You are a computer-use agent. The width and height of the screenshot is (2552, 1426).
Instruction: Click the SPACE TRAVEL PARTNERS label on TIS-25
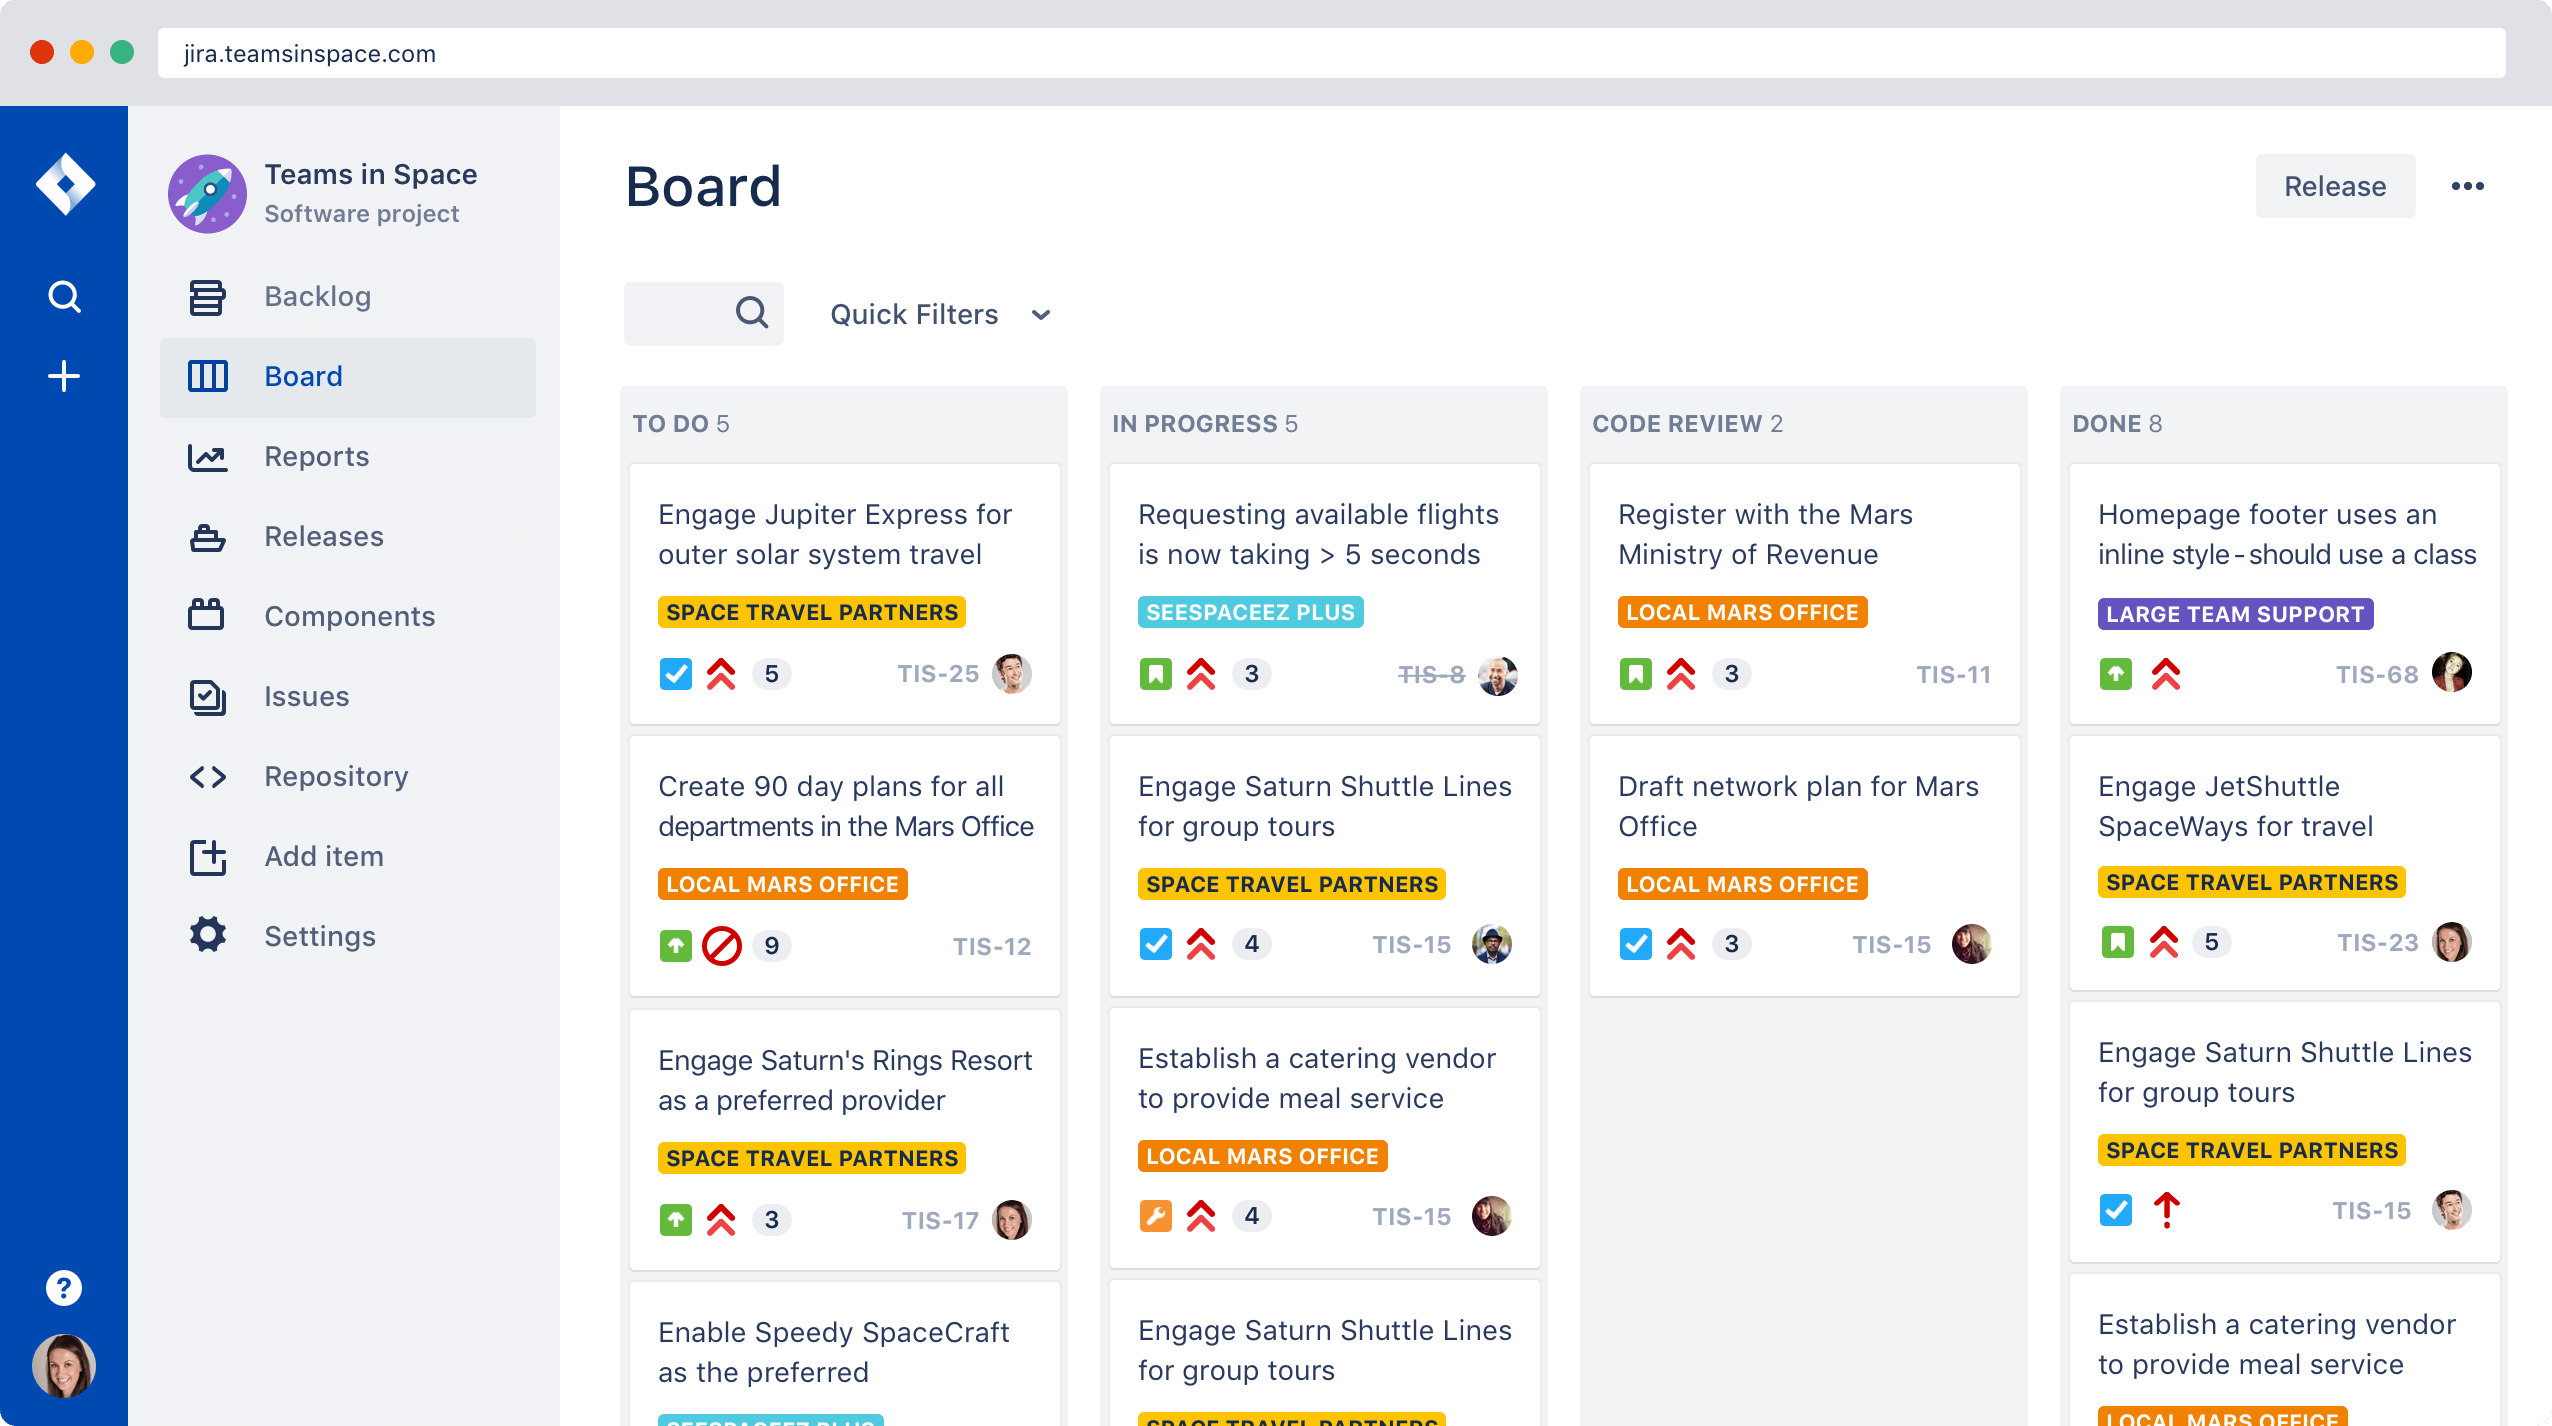pyautogui.click(x=812, y=611)
